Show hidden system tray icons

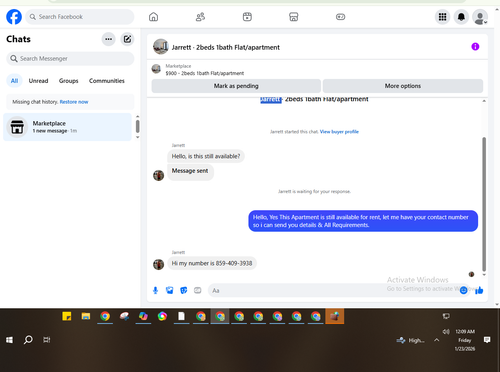click(x=437, y=340)
